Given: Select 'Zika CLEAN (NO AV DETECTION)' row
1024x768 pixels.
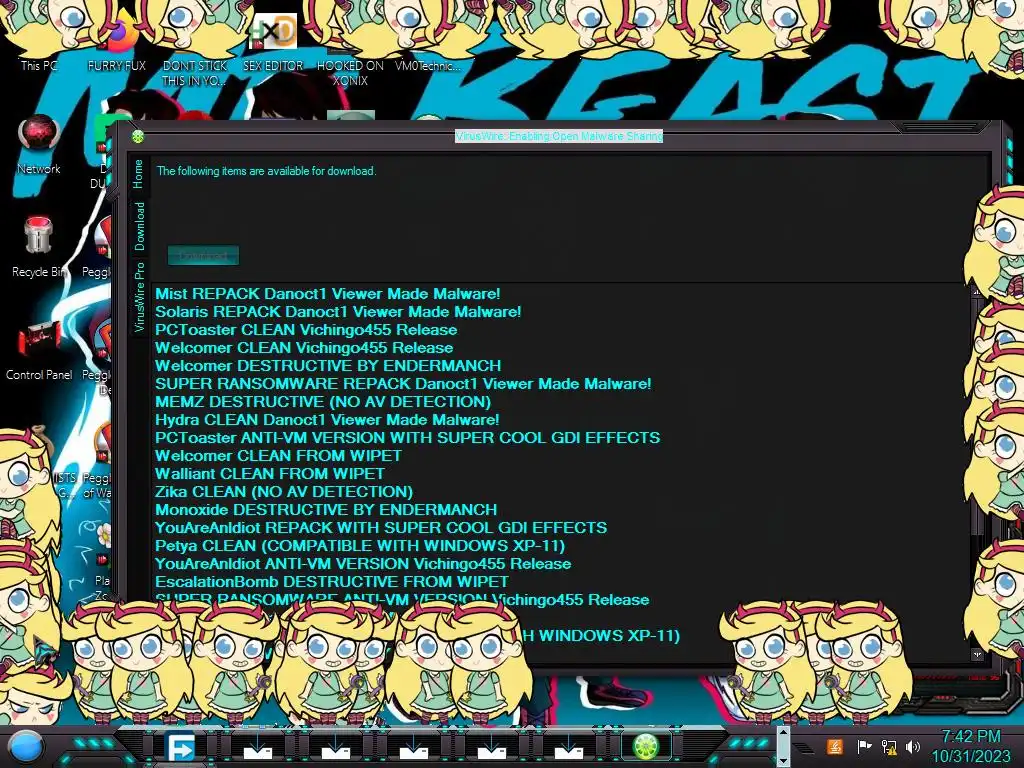Looking at the screenshot, I should click(x=284, y=491).
